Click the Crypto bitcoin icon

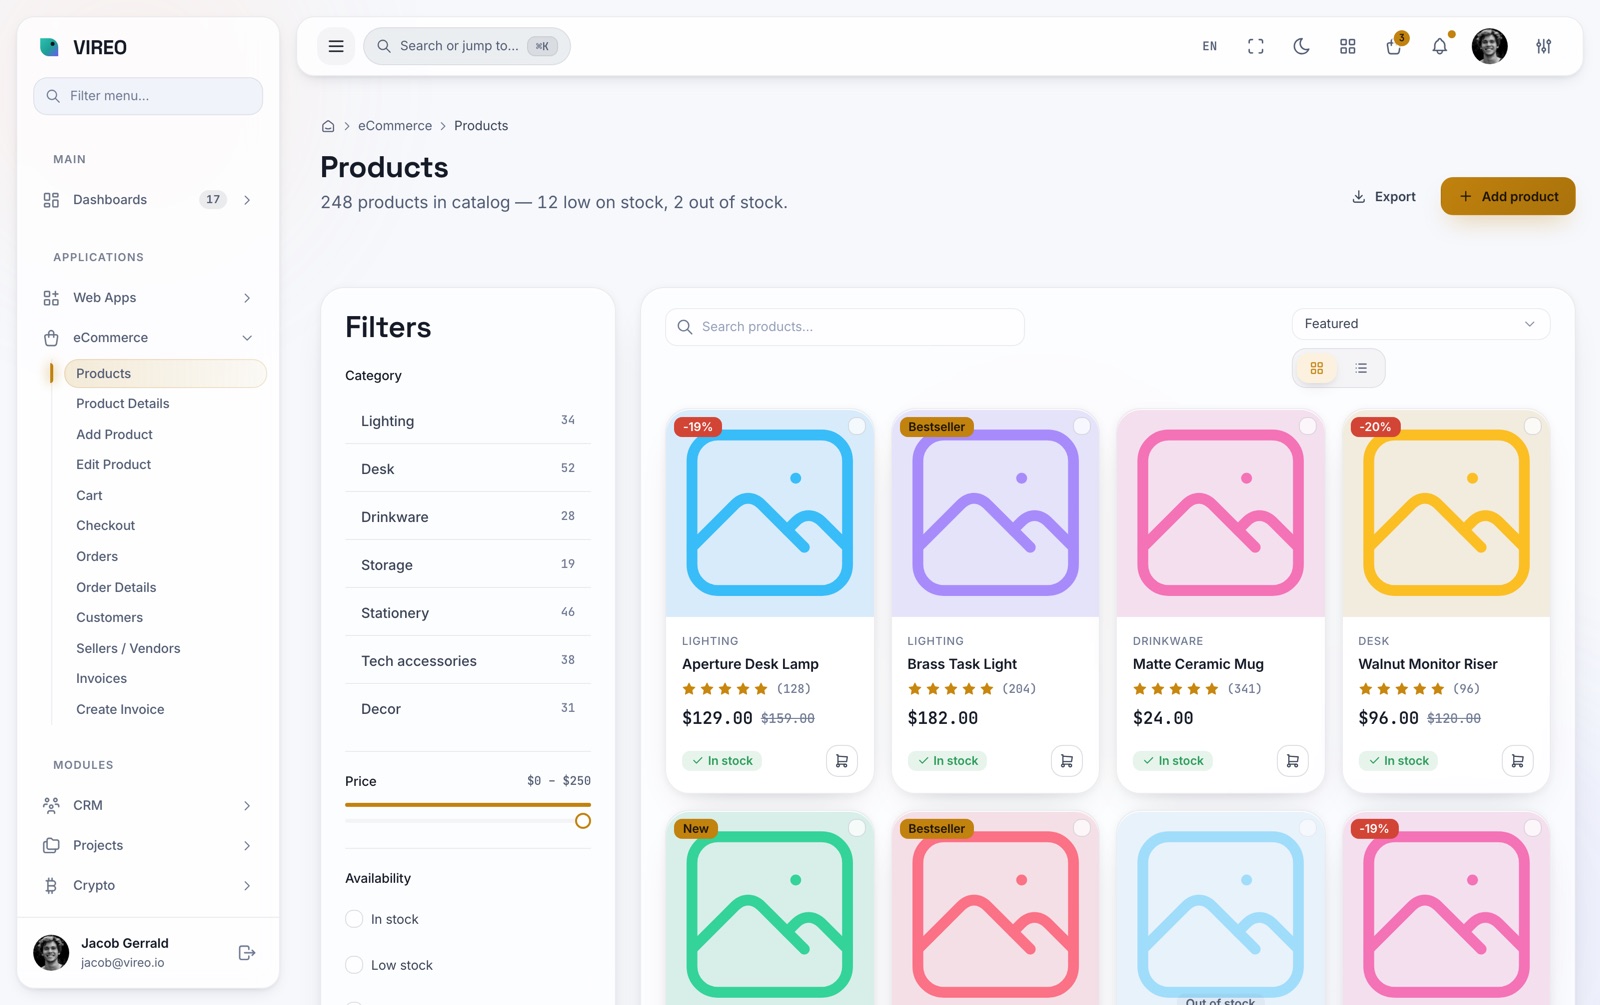click(x=51, y=885)
